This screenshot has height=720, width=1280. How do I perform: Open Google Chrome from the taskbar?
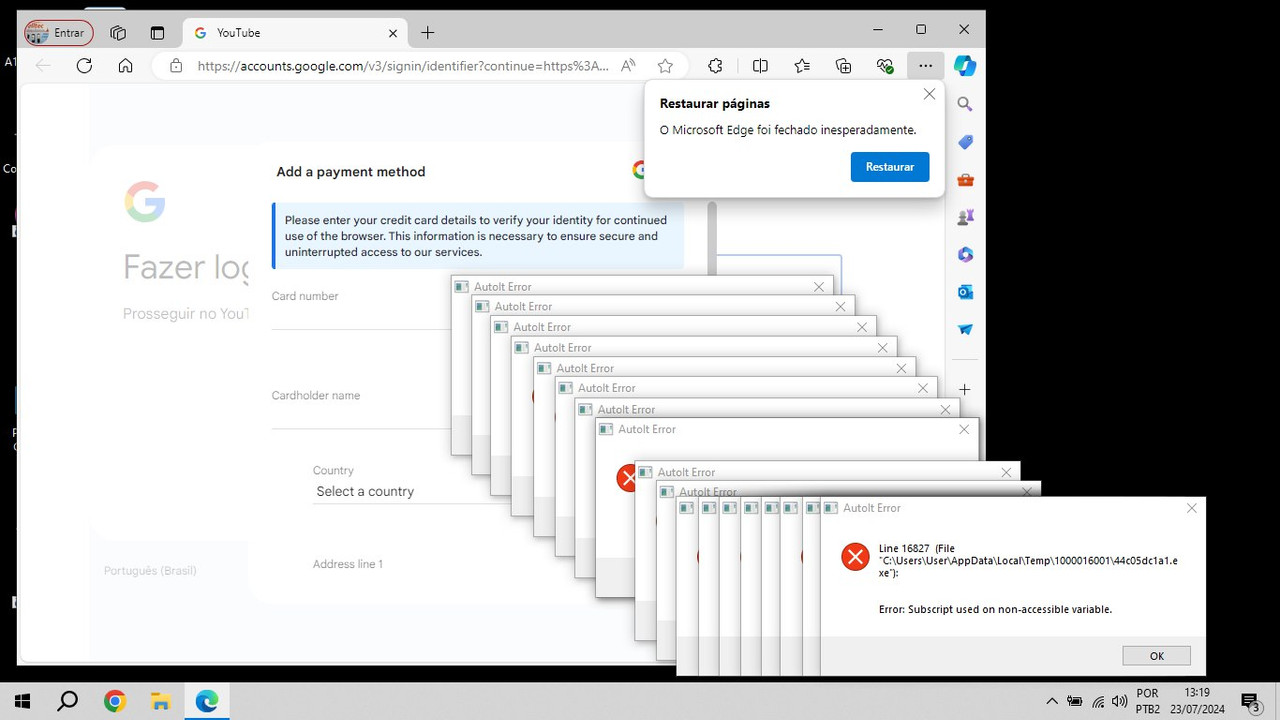(115, 701)
